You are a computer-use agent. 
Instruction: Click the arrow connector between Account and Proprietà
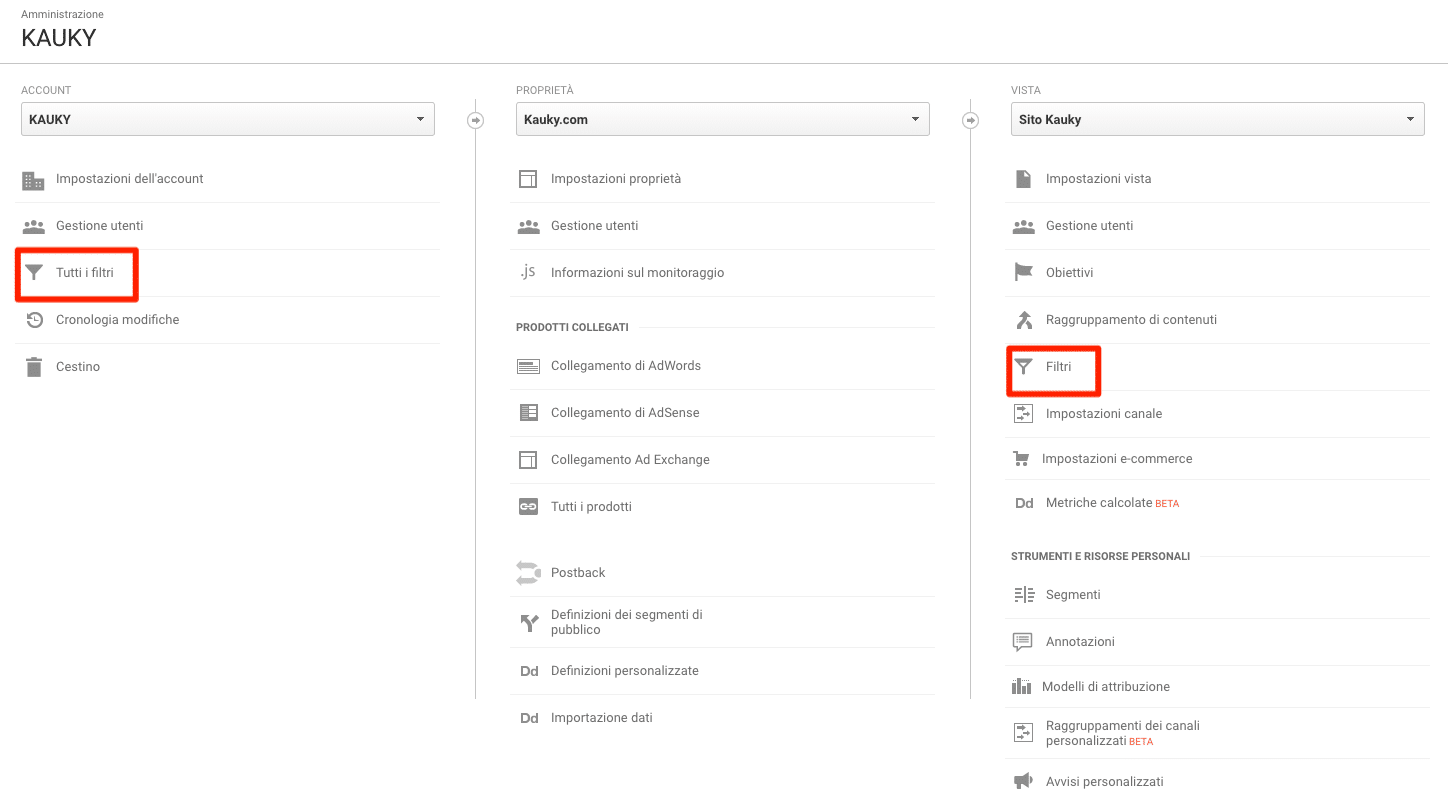click(475, 120)
